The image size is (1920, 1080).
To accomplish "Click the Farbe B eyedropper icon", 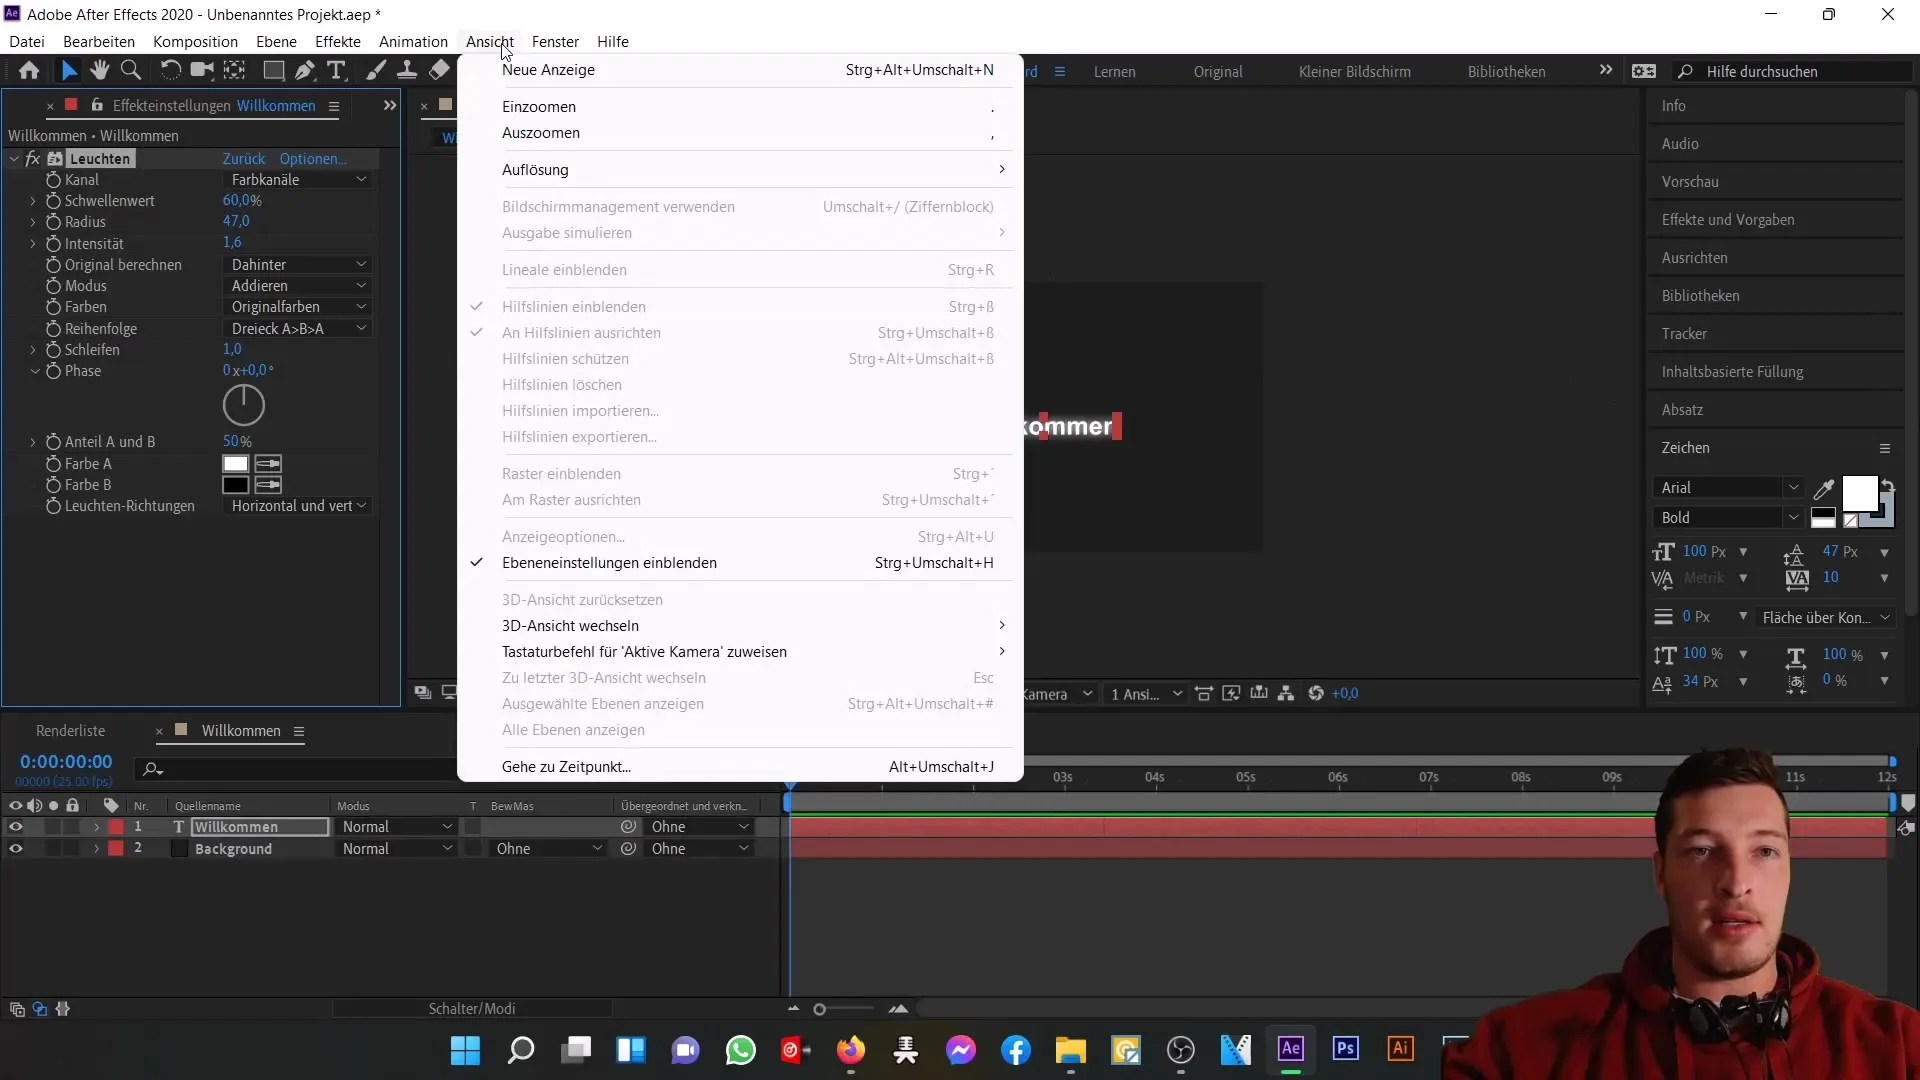I will point(268,485).
